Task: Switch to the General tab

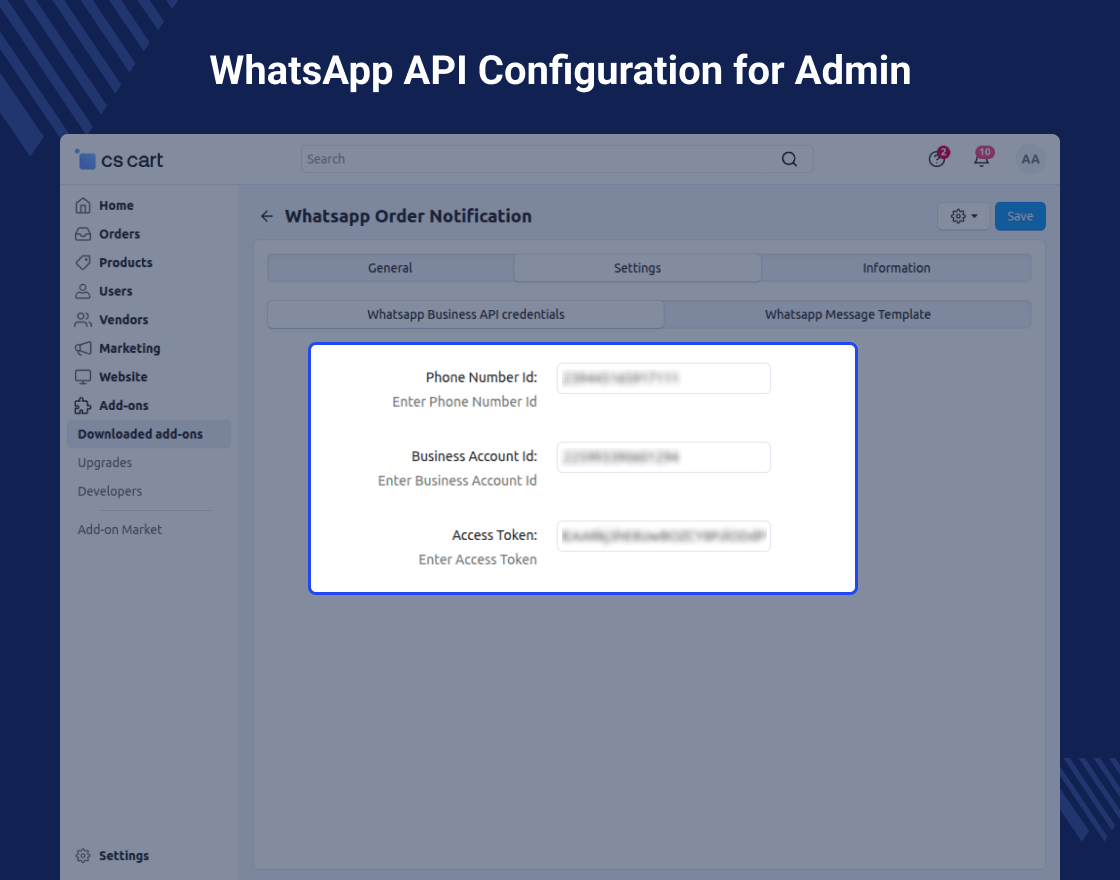Action: pos(390,268)
